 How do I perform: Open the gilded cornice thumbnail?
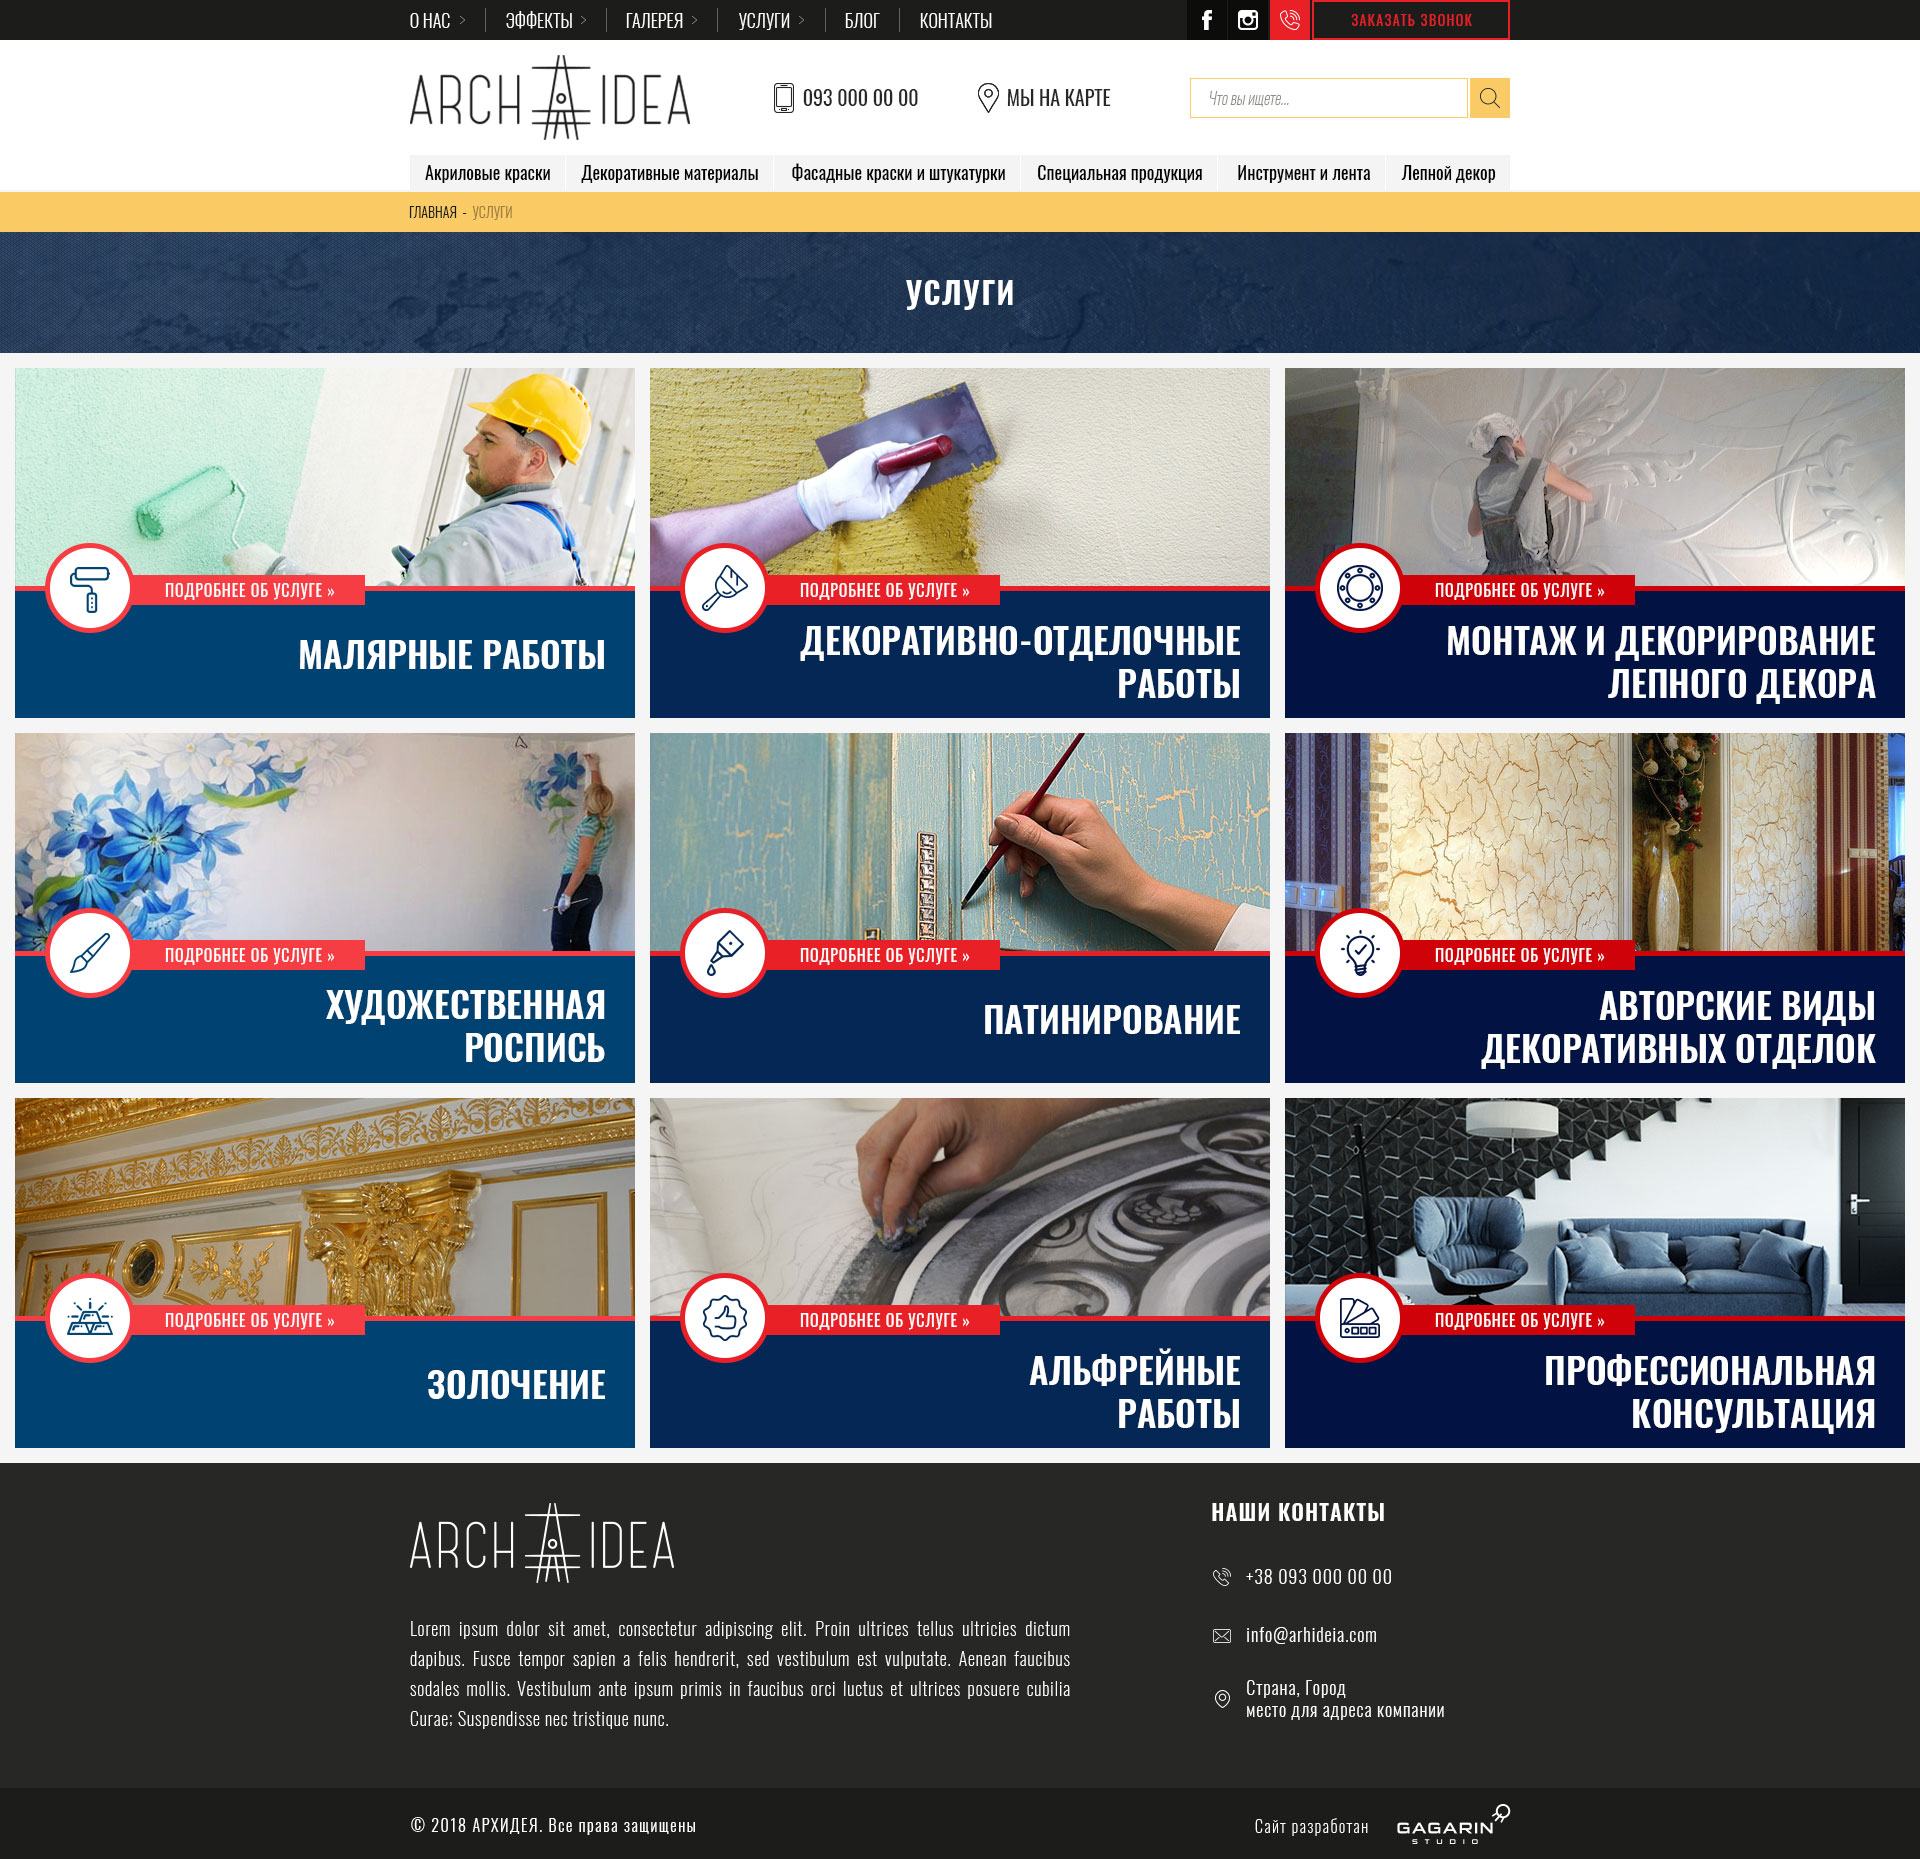tap(325, 1206)
